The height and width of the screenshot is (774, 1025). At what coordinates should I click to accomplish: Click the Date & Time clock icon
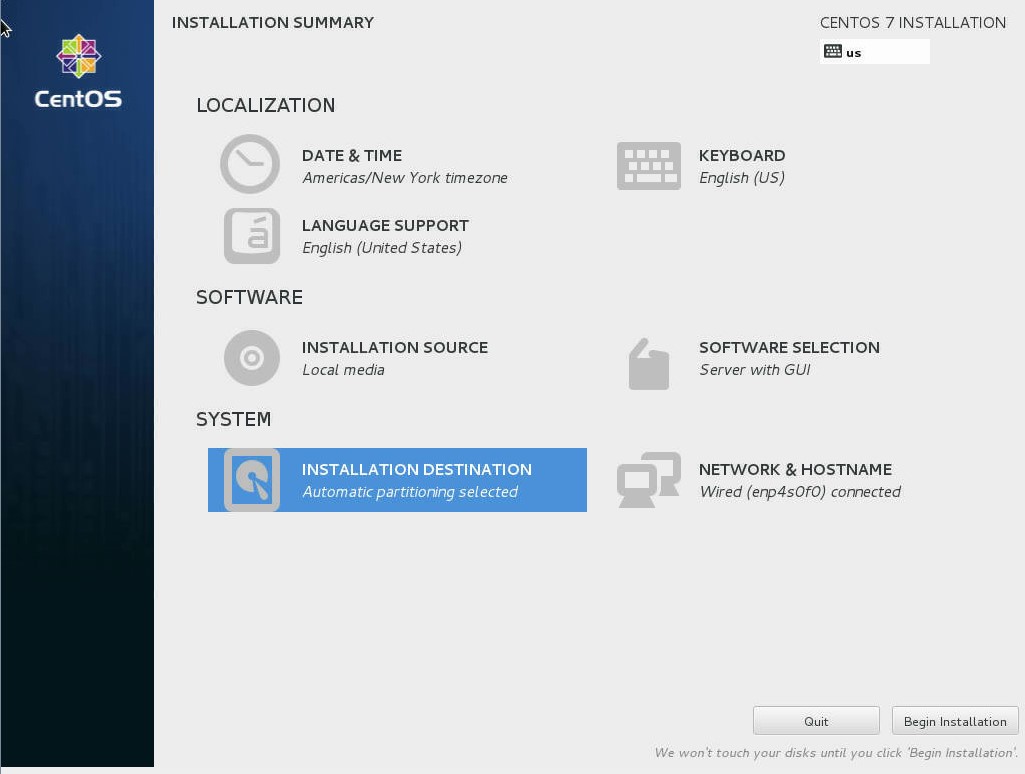pos(250,164)
